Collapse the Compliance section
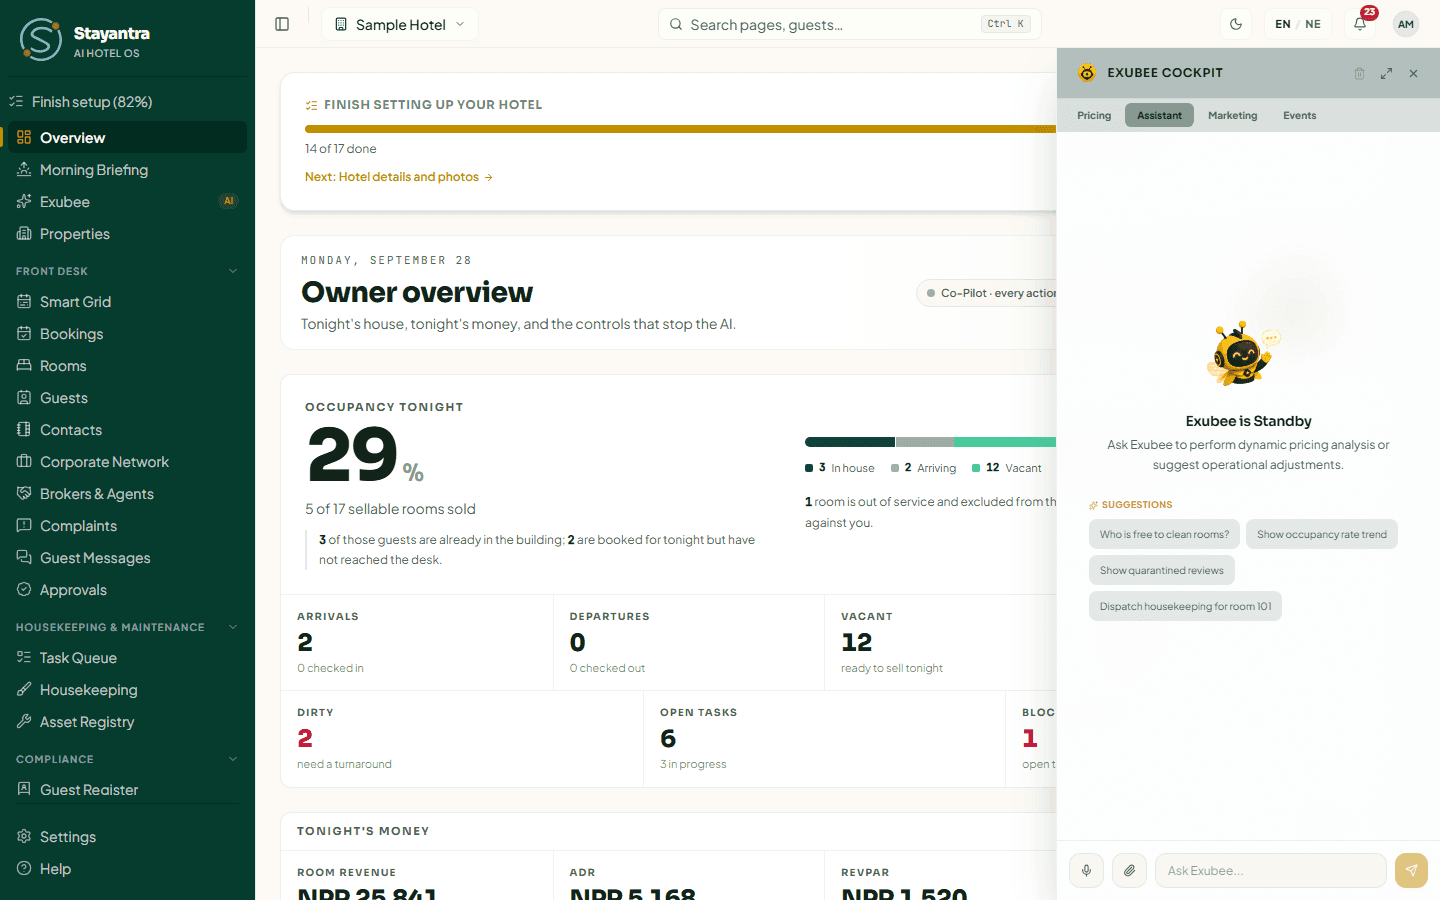 (127, 759)
